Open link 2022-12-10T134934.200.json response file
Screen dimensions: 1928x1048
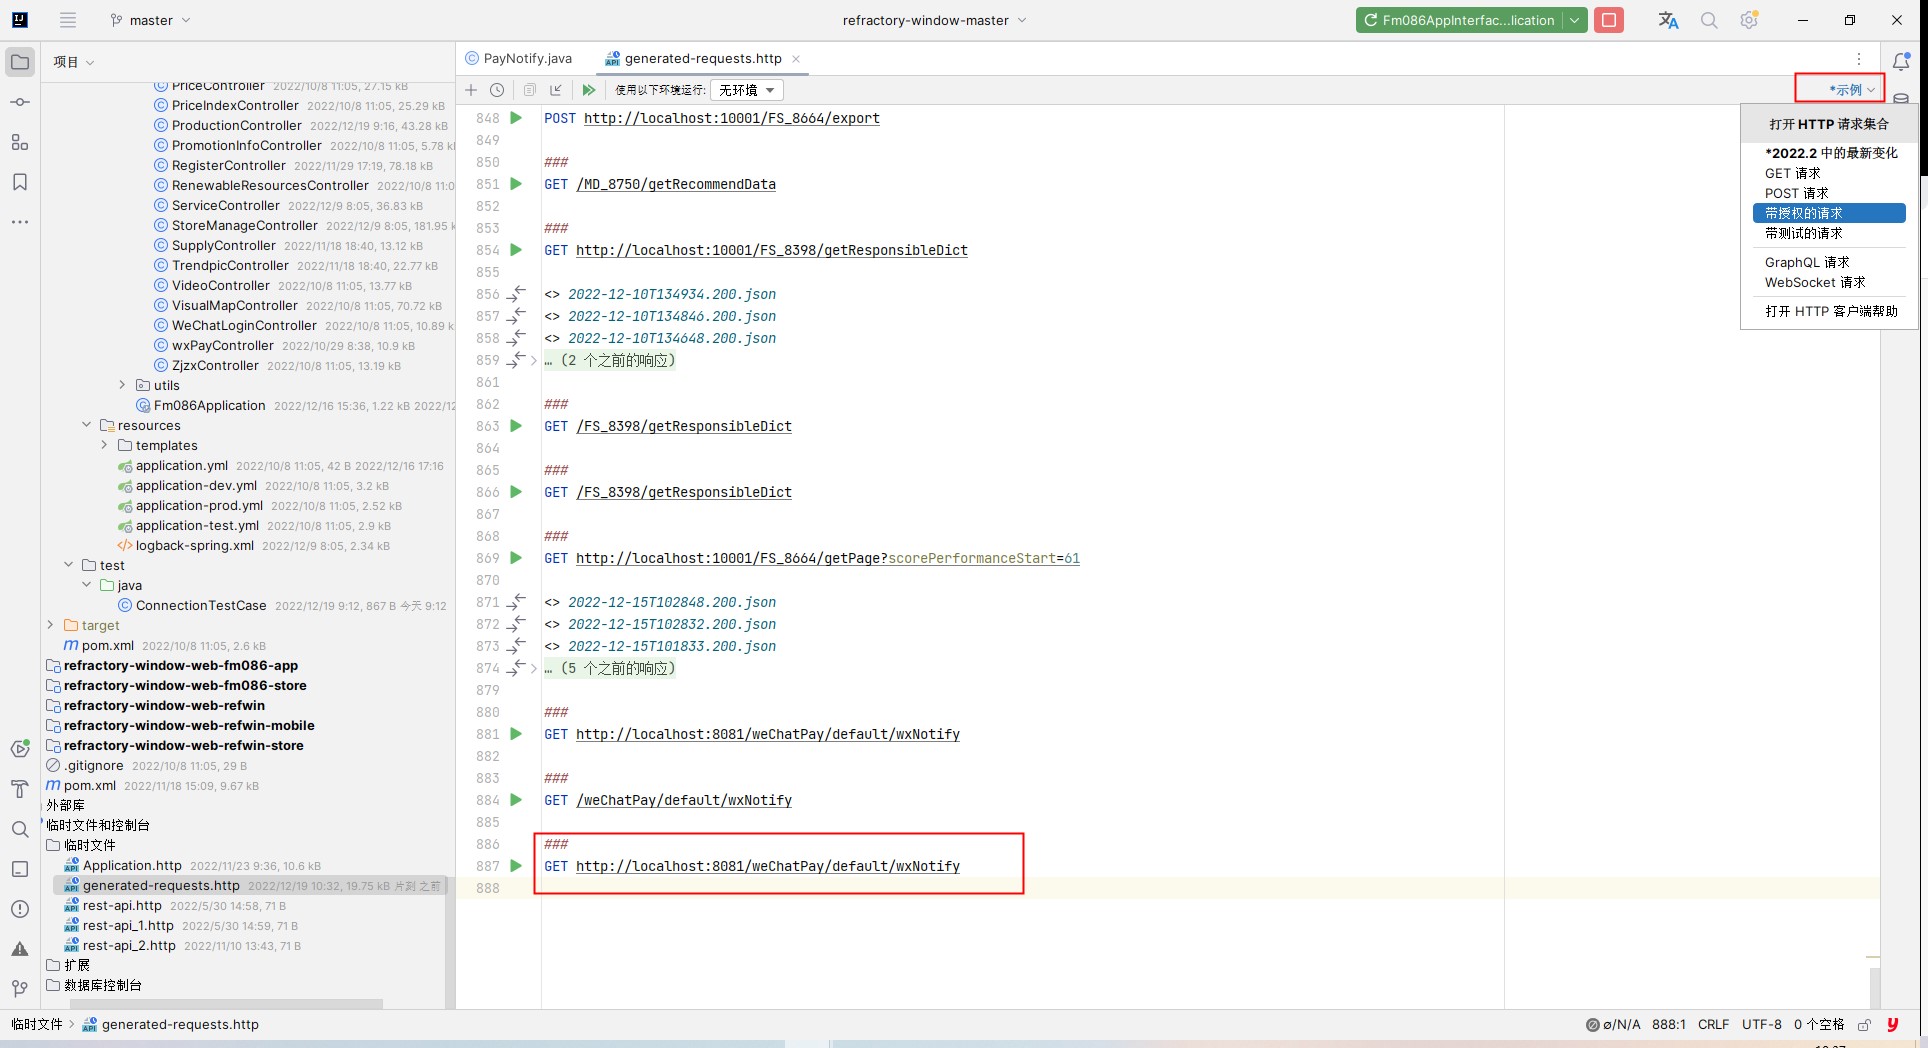[672, 294]
